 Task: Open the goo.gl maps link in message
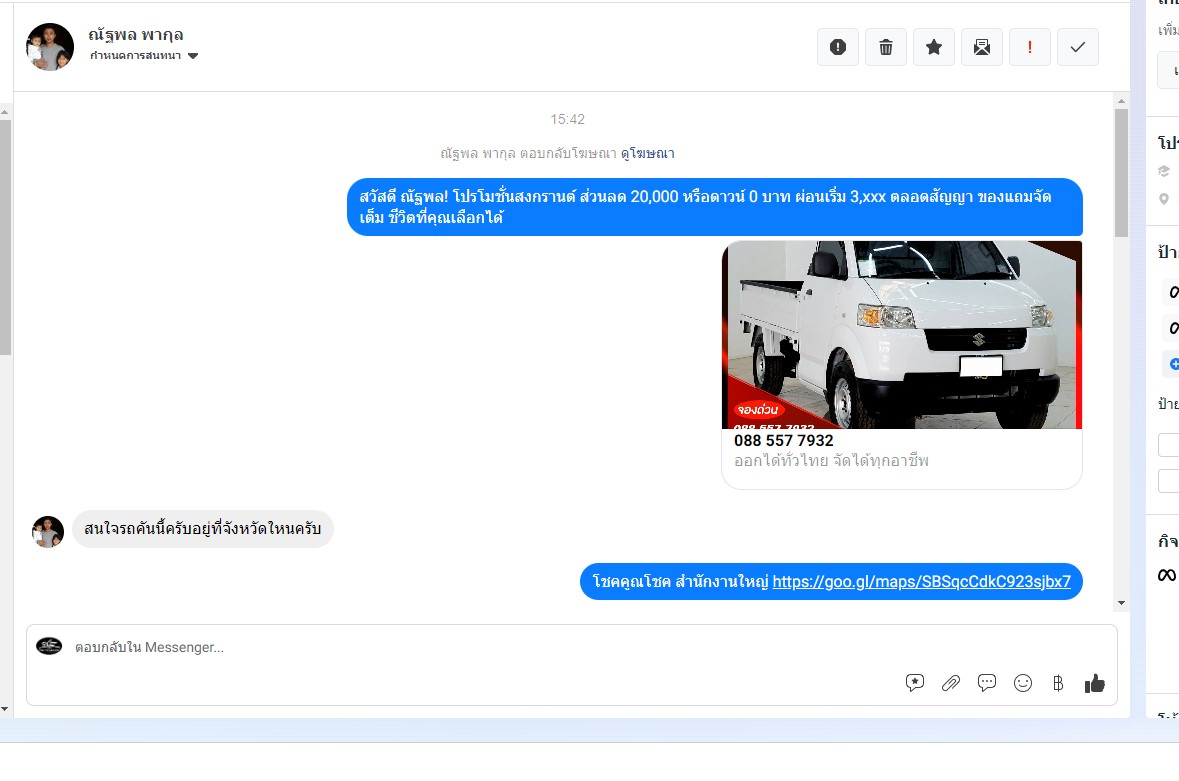click(921, 581)
